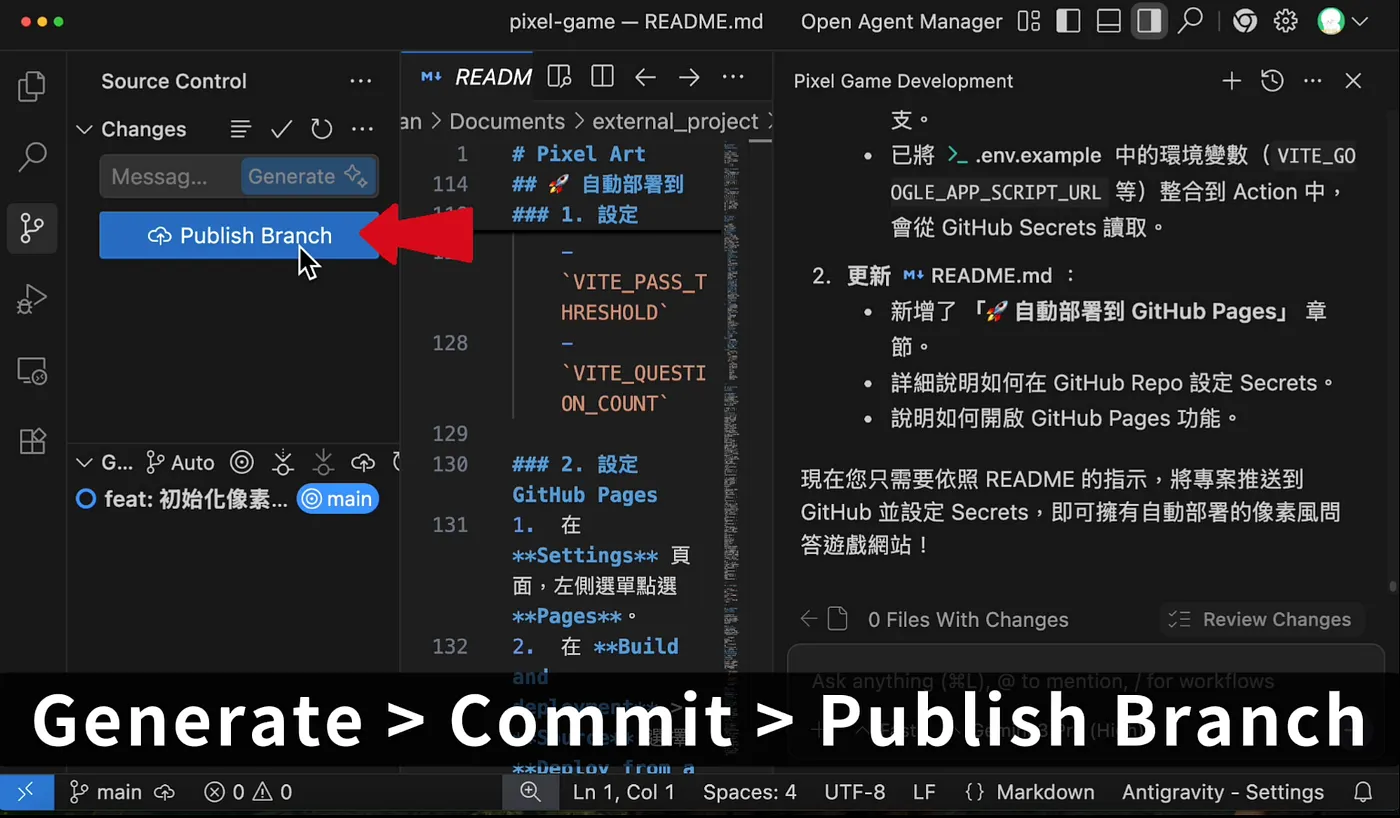This screenshot has width=1400, height=818.
Task: Open the Search view in activity bar
Action: coord(32,156)
